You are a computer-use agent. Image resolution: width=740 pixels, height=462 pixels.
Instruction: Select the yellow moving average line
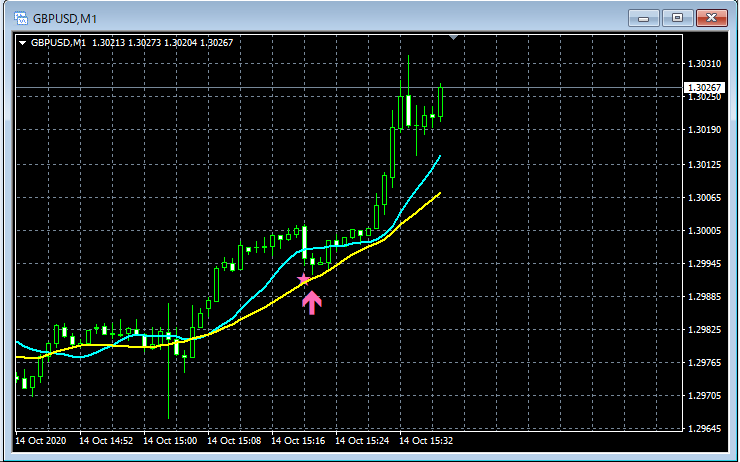tap(264, 307)
